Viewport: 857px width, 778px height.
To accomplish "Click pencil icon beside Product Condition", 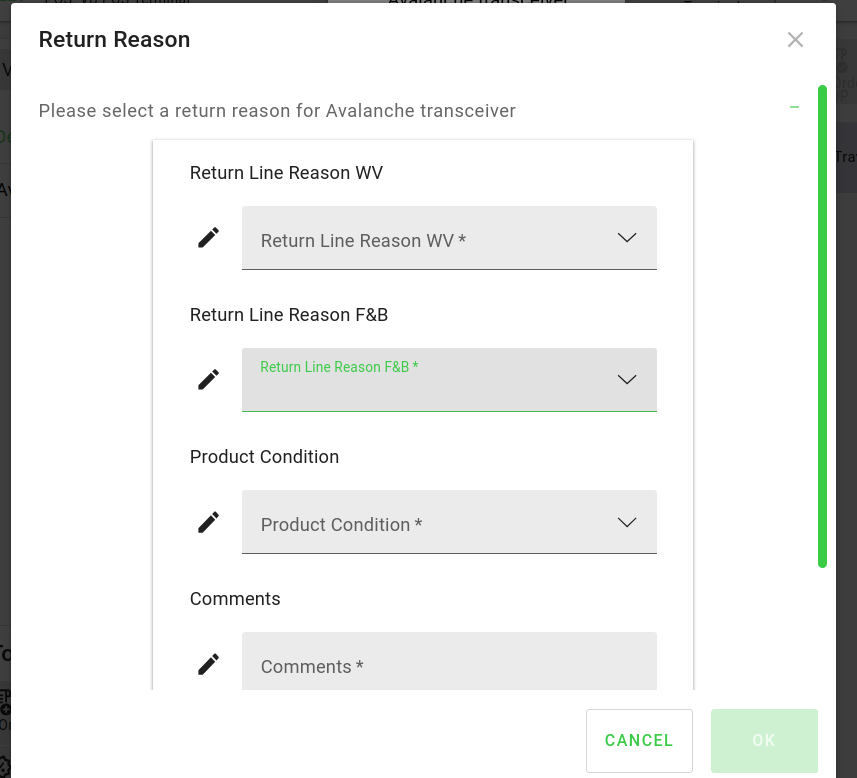I will [208, 521].
